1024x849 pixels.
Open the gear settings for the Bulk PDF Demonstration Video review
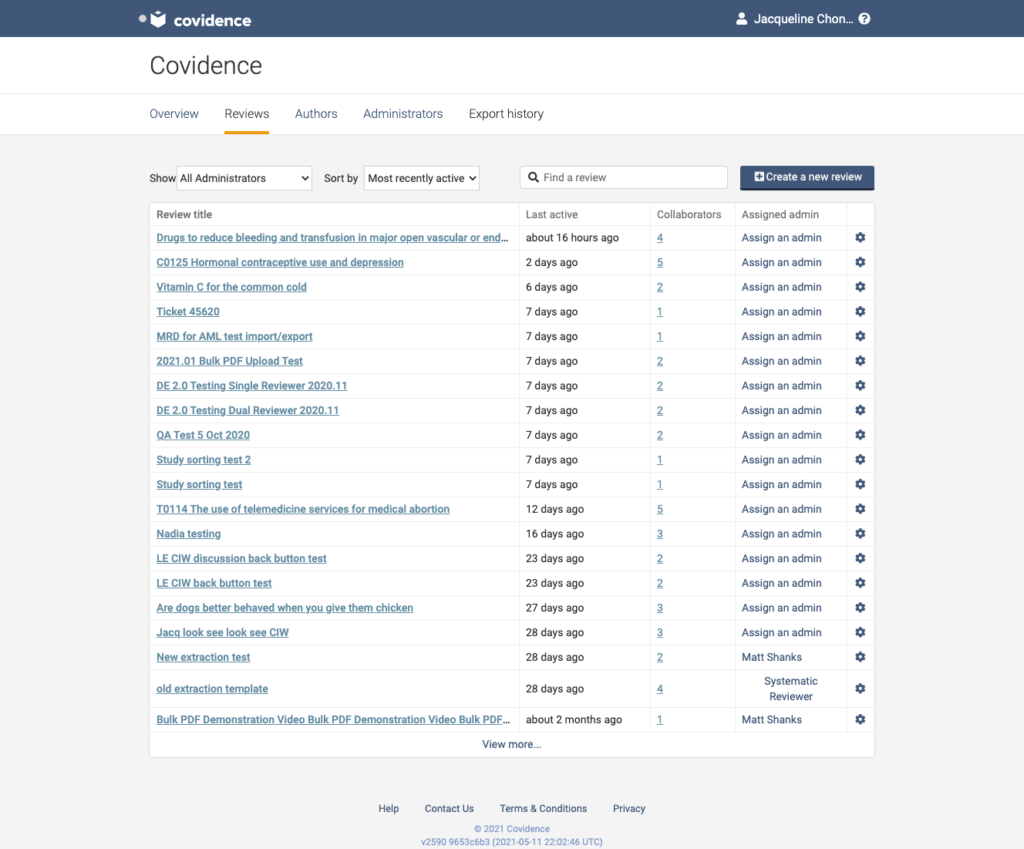click(x=860, y=719)
